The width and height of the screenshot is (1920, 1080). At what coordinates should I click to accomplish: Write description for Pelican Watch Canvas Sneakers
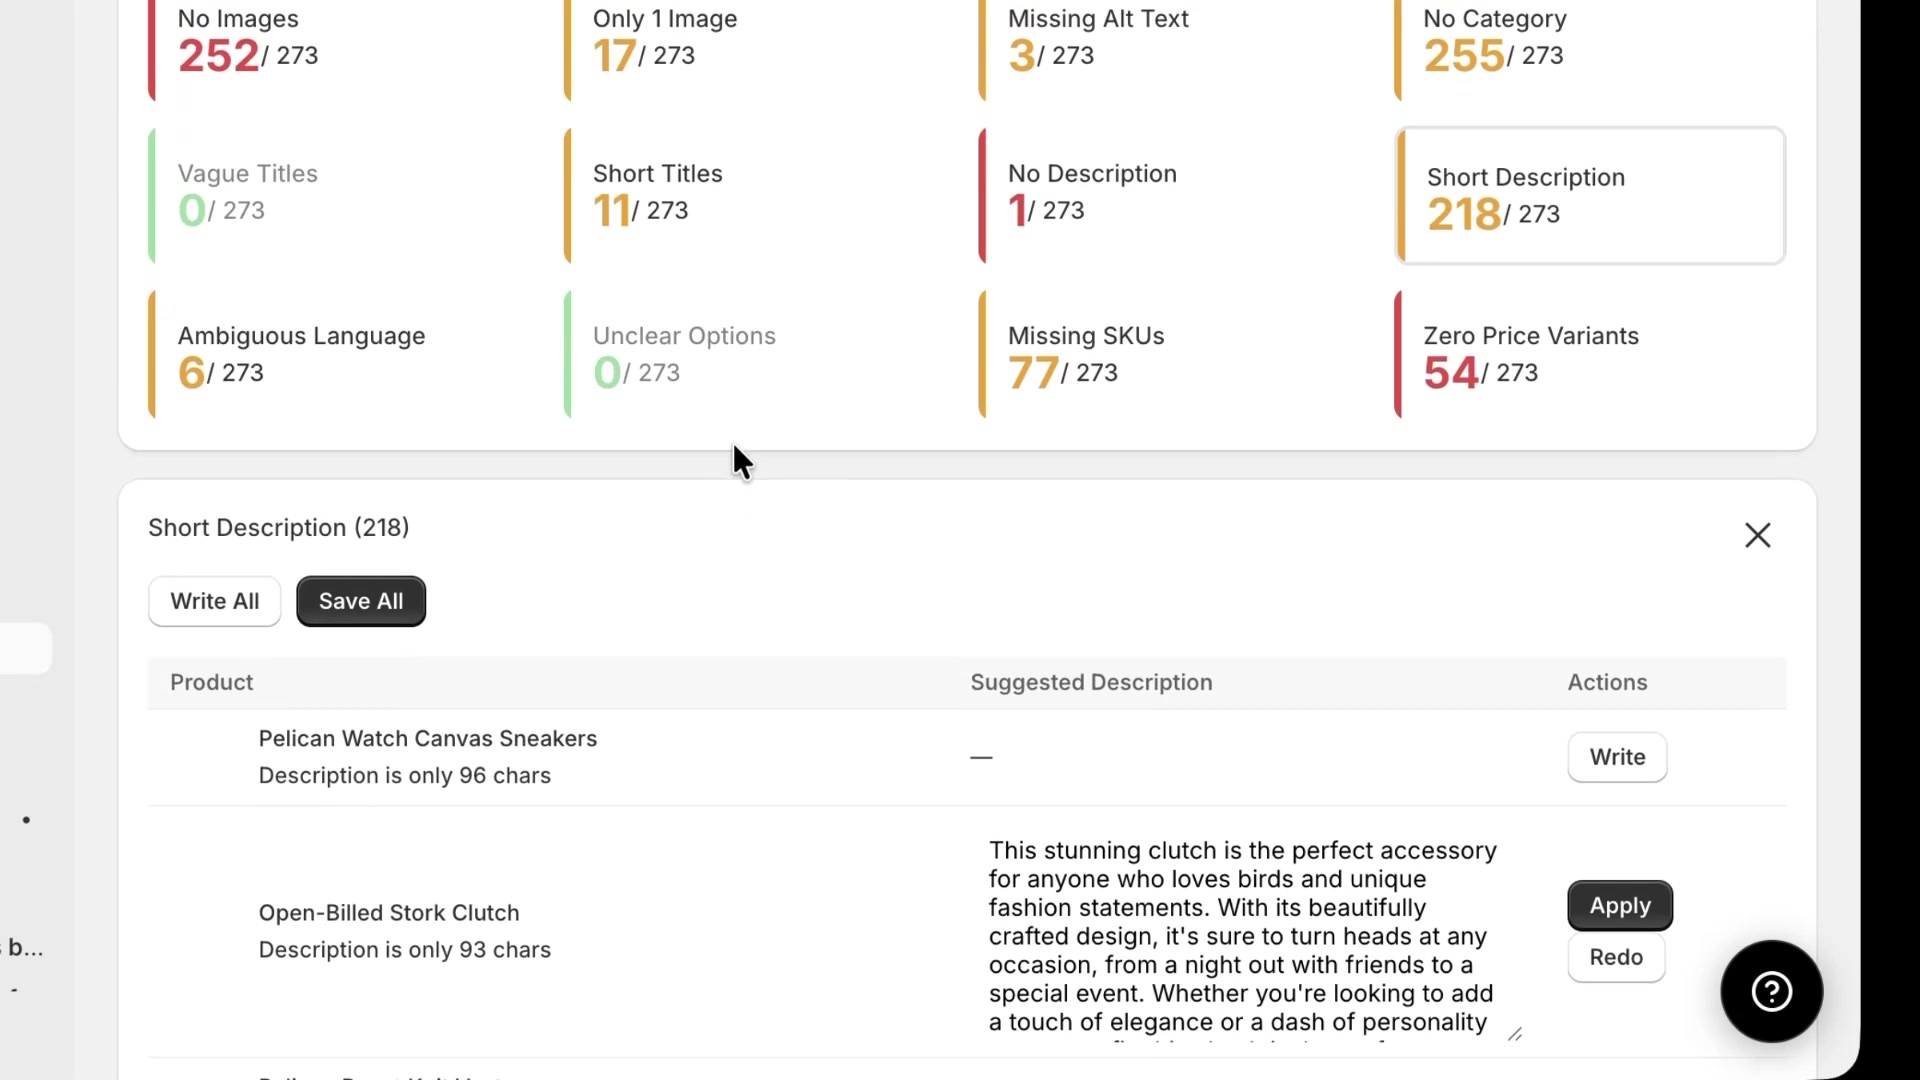click(1616, 757)
